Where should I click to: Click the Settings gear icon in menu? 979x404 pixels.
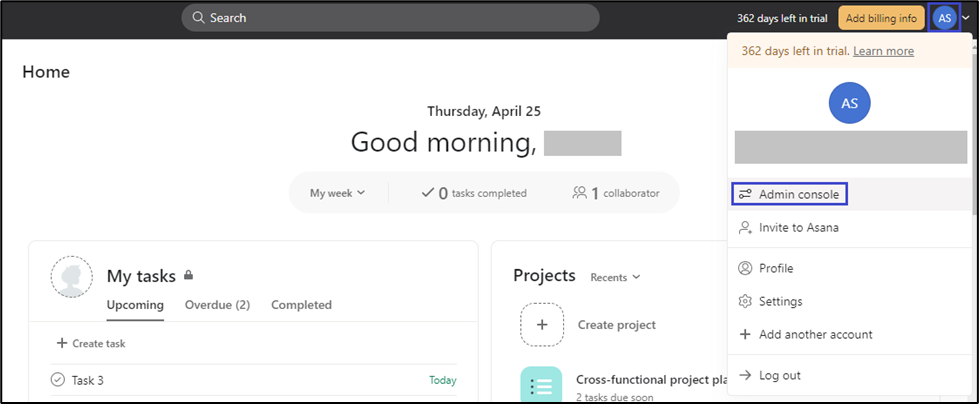(x=744, y=301)
